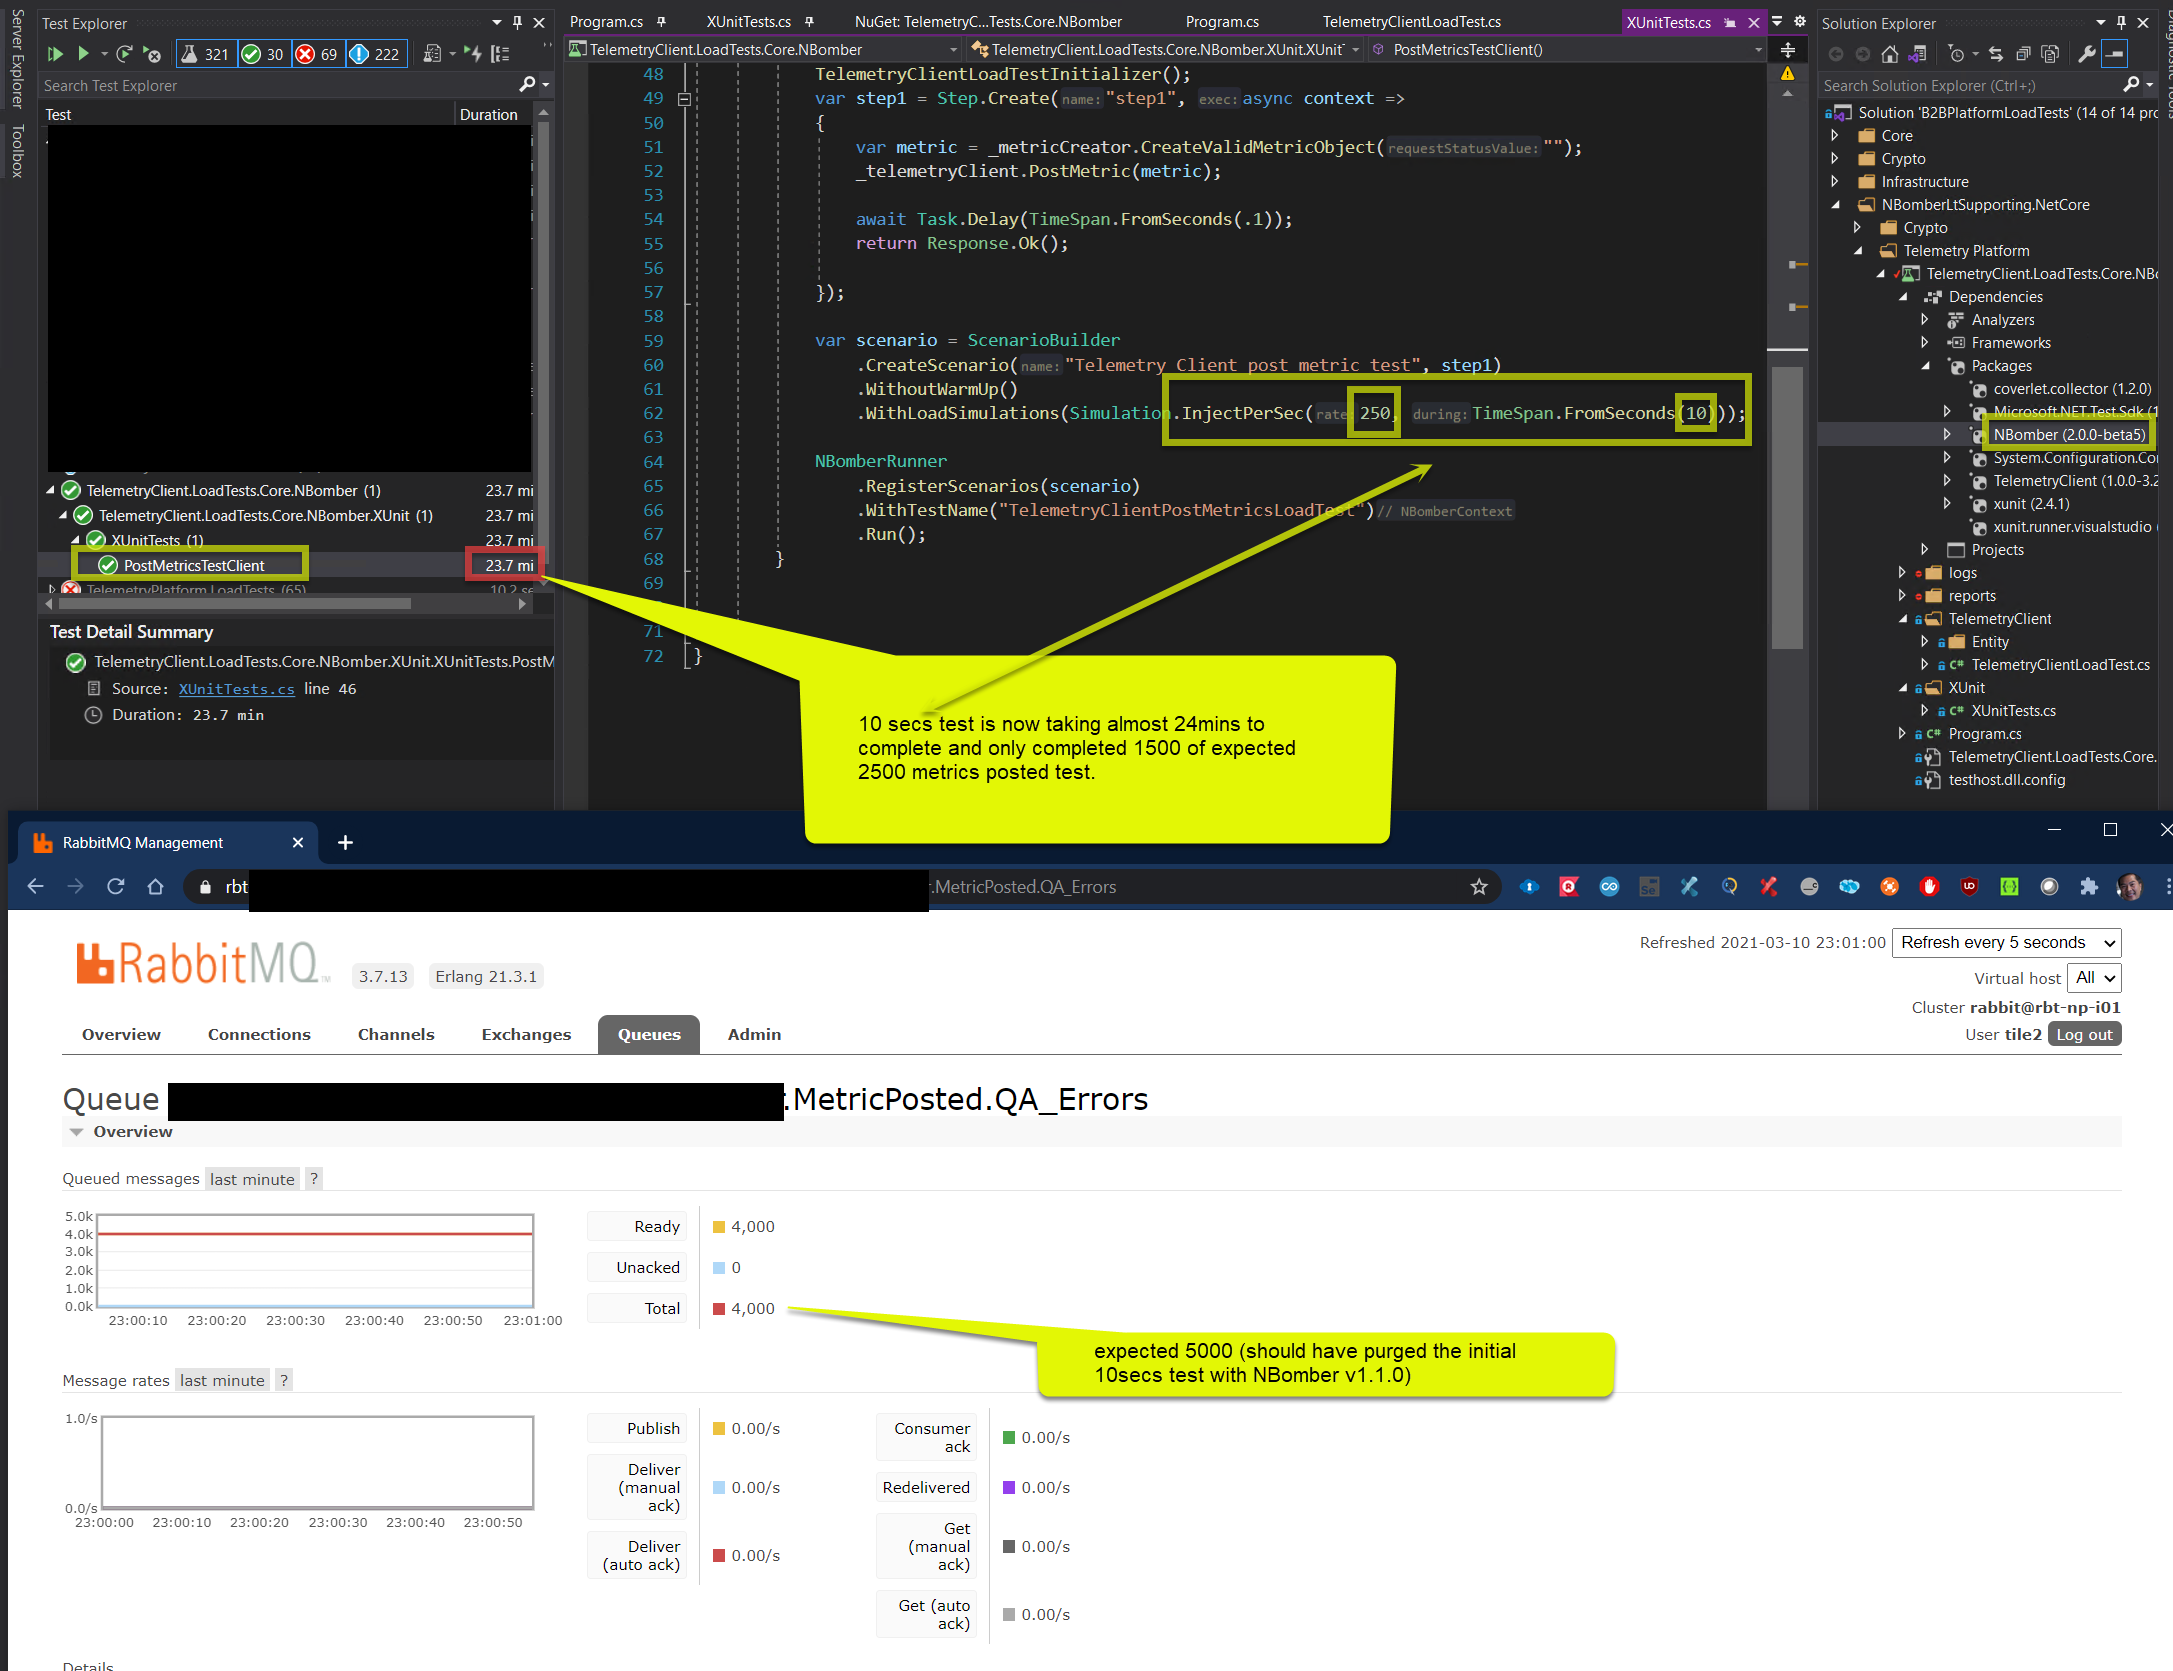This screenshot has height=1671, width=2173.
Task: Split the code editor vertically
Action: 1789,49
